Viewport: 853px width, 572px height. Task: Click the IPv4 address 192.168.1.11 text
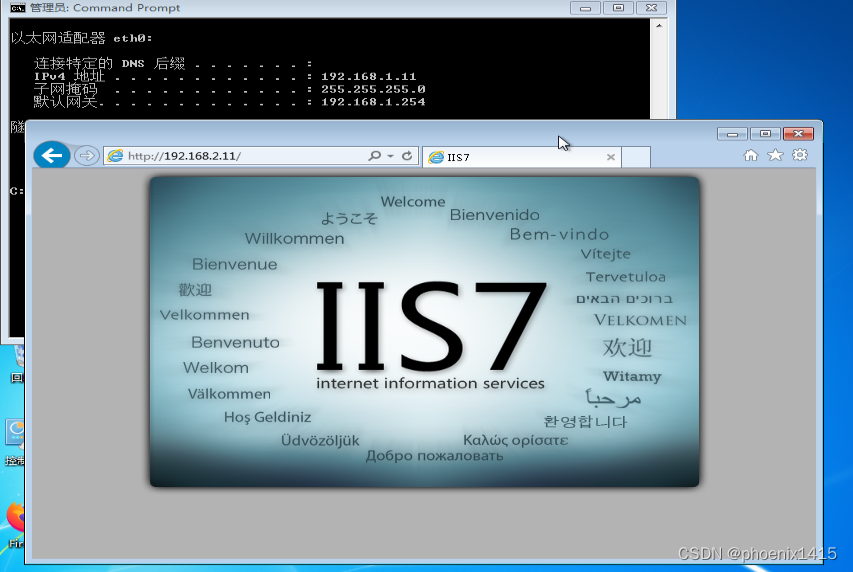(x=368, y=77)
